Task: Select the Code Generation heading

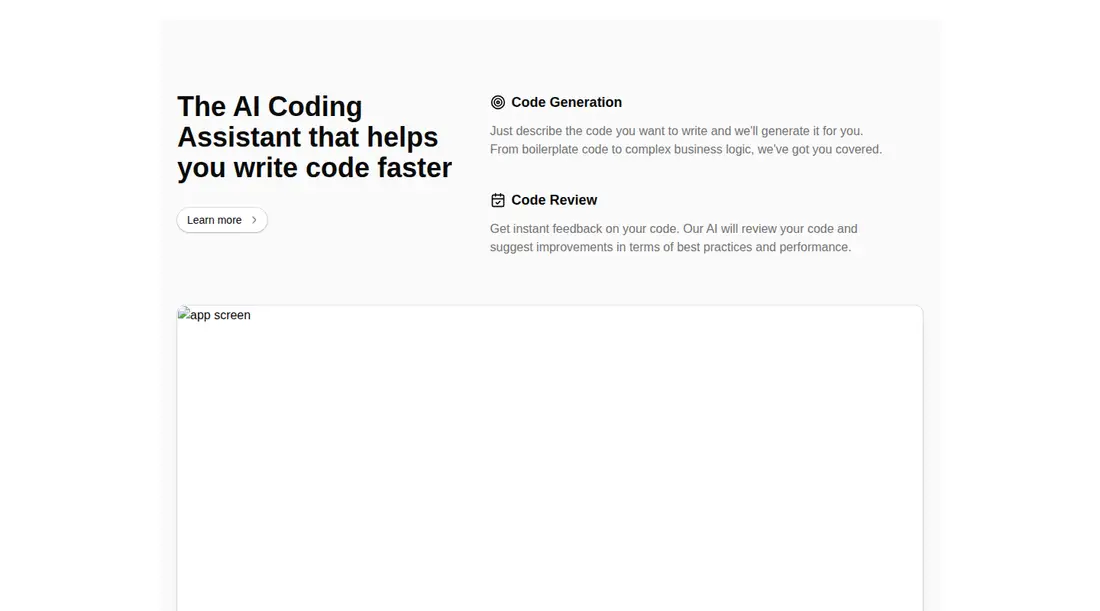Action: tap(566, 102)
